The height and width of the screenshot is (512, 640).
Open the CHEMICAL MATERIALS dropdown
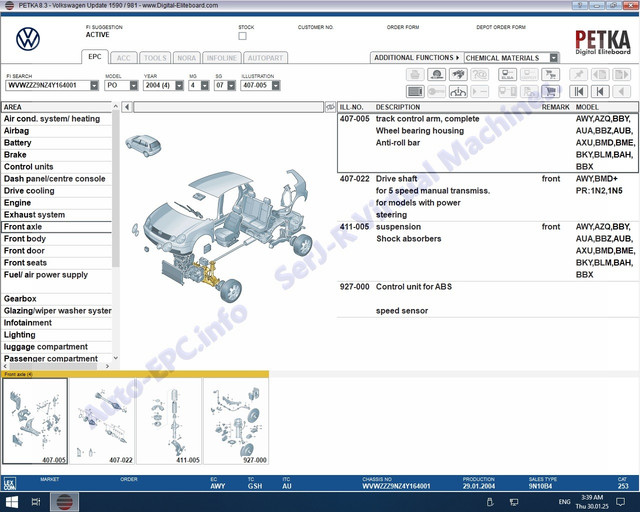tap(553, 58)
